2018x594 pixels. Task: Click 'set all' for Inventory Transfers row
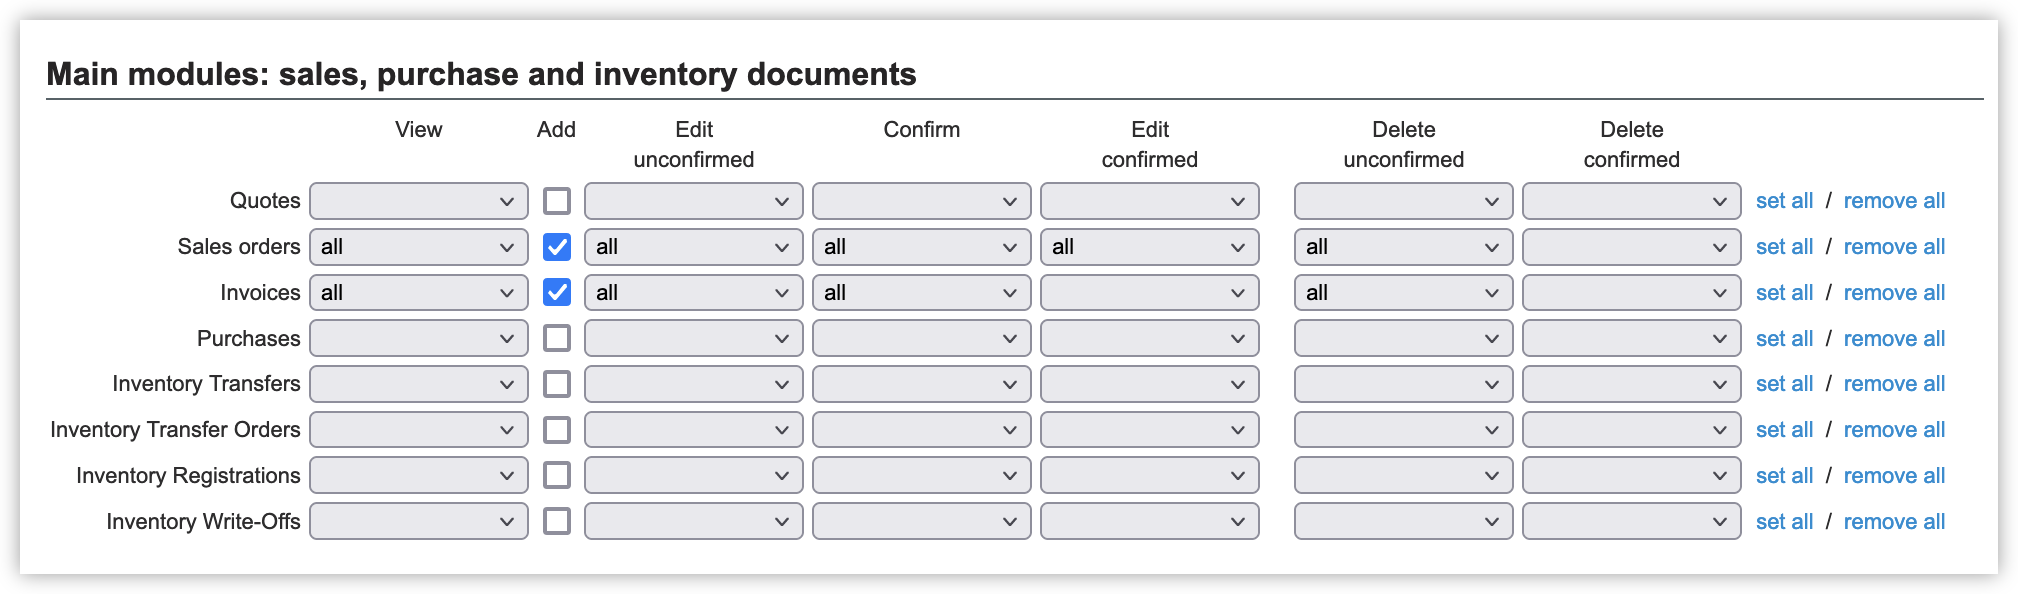point(1784,384)
